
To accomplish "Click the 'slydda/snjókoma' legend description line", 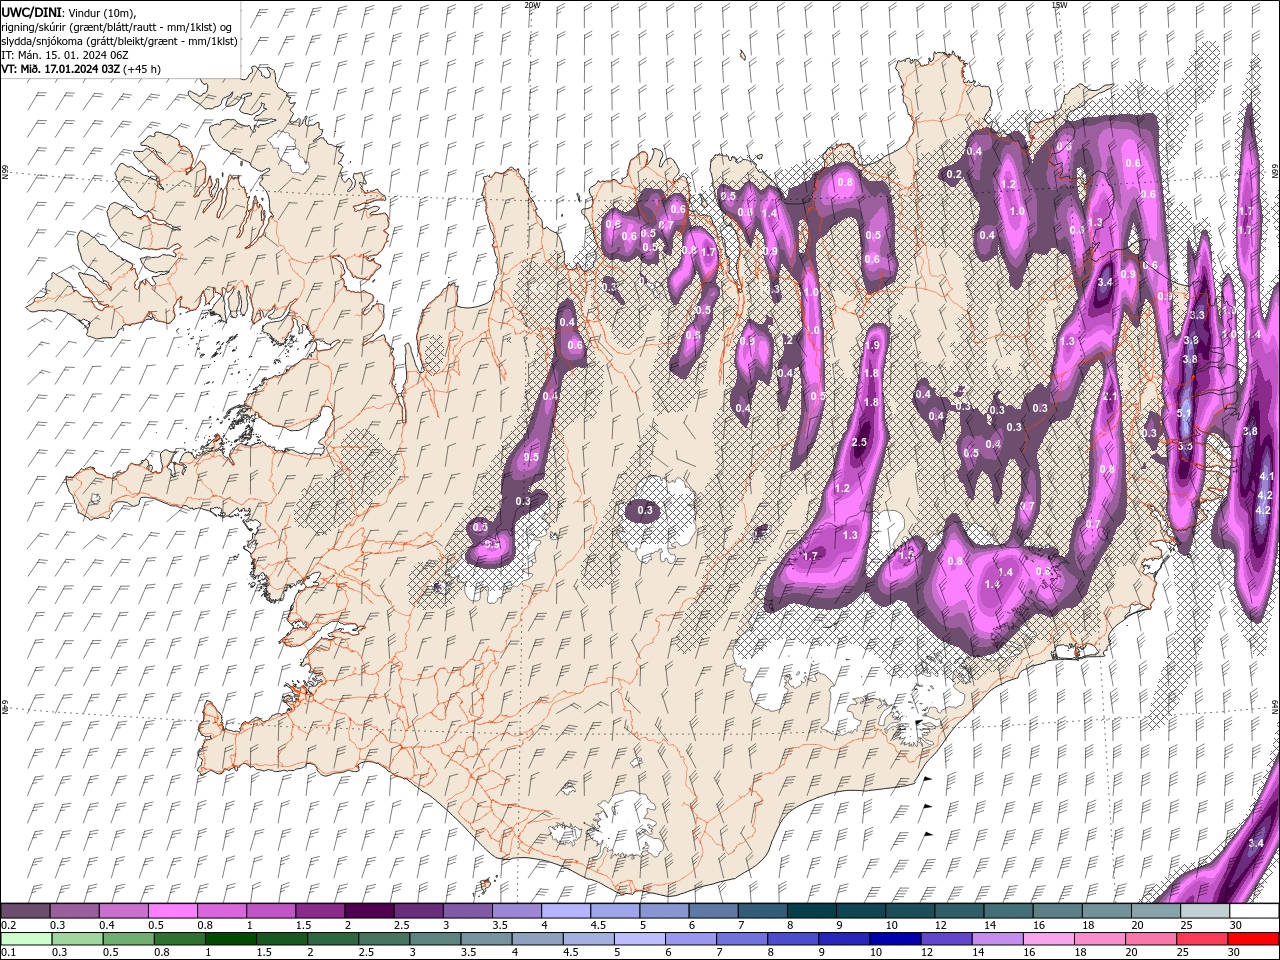I will pyautogui.click(x=120, y=41).
